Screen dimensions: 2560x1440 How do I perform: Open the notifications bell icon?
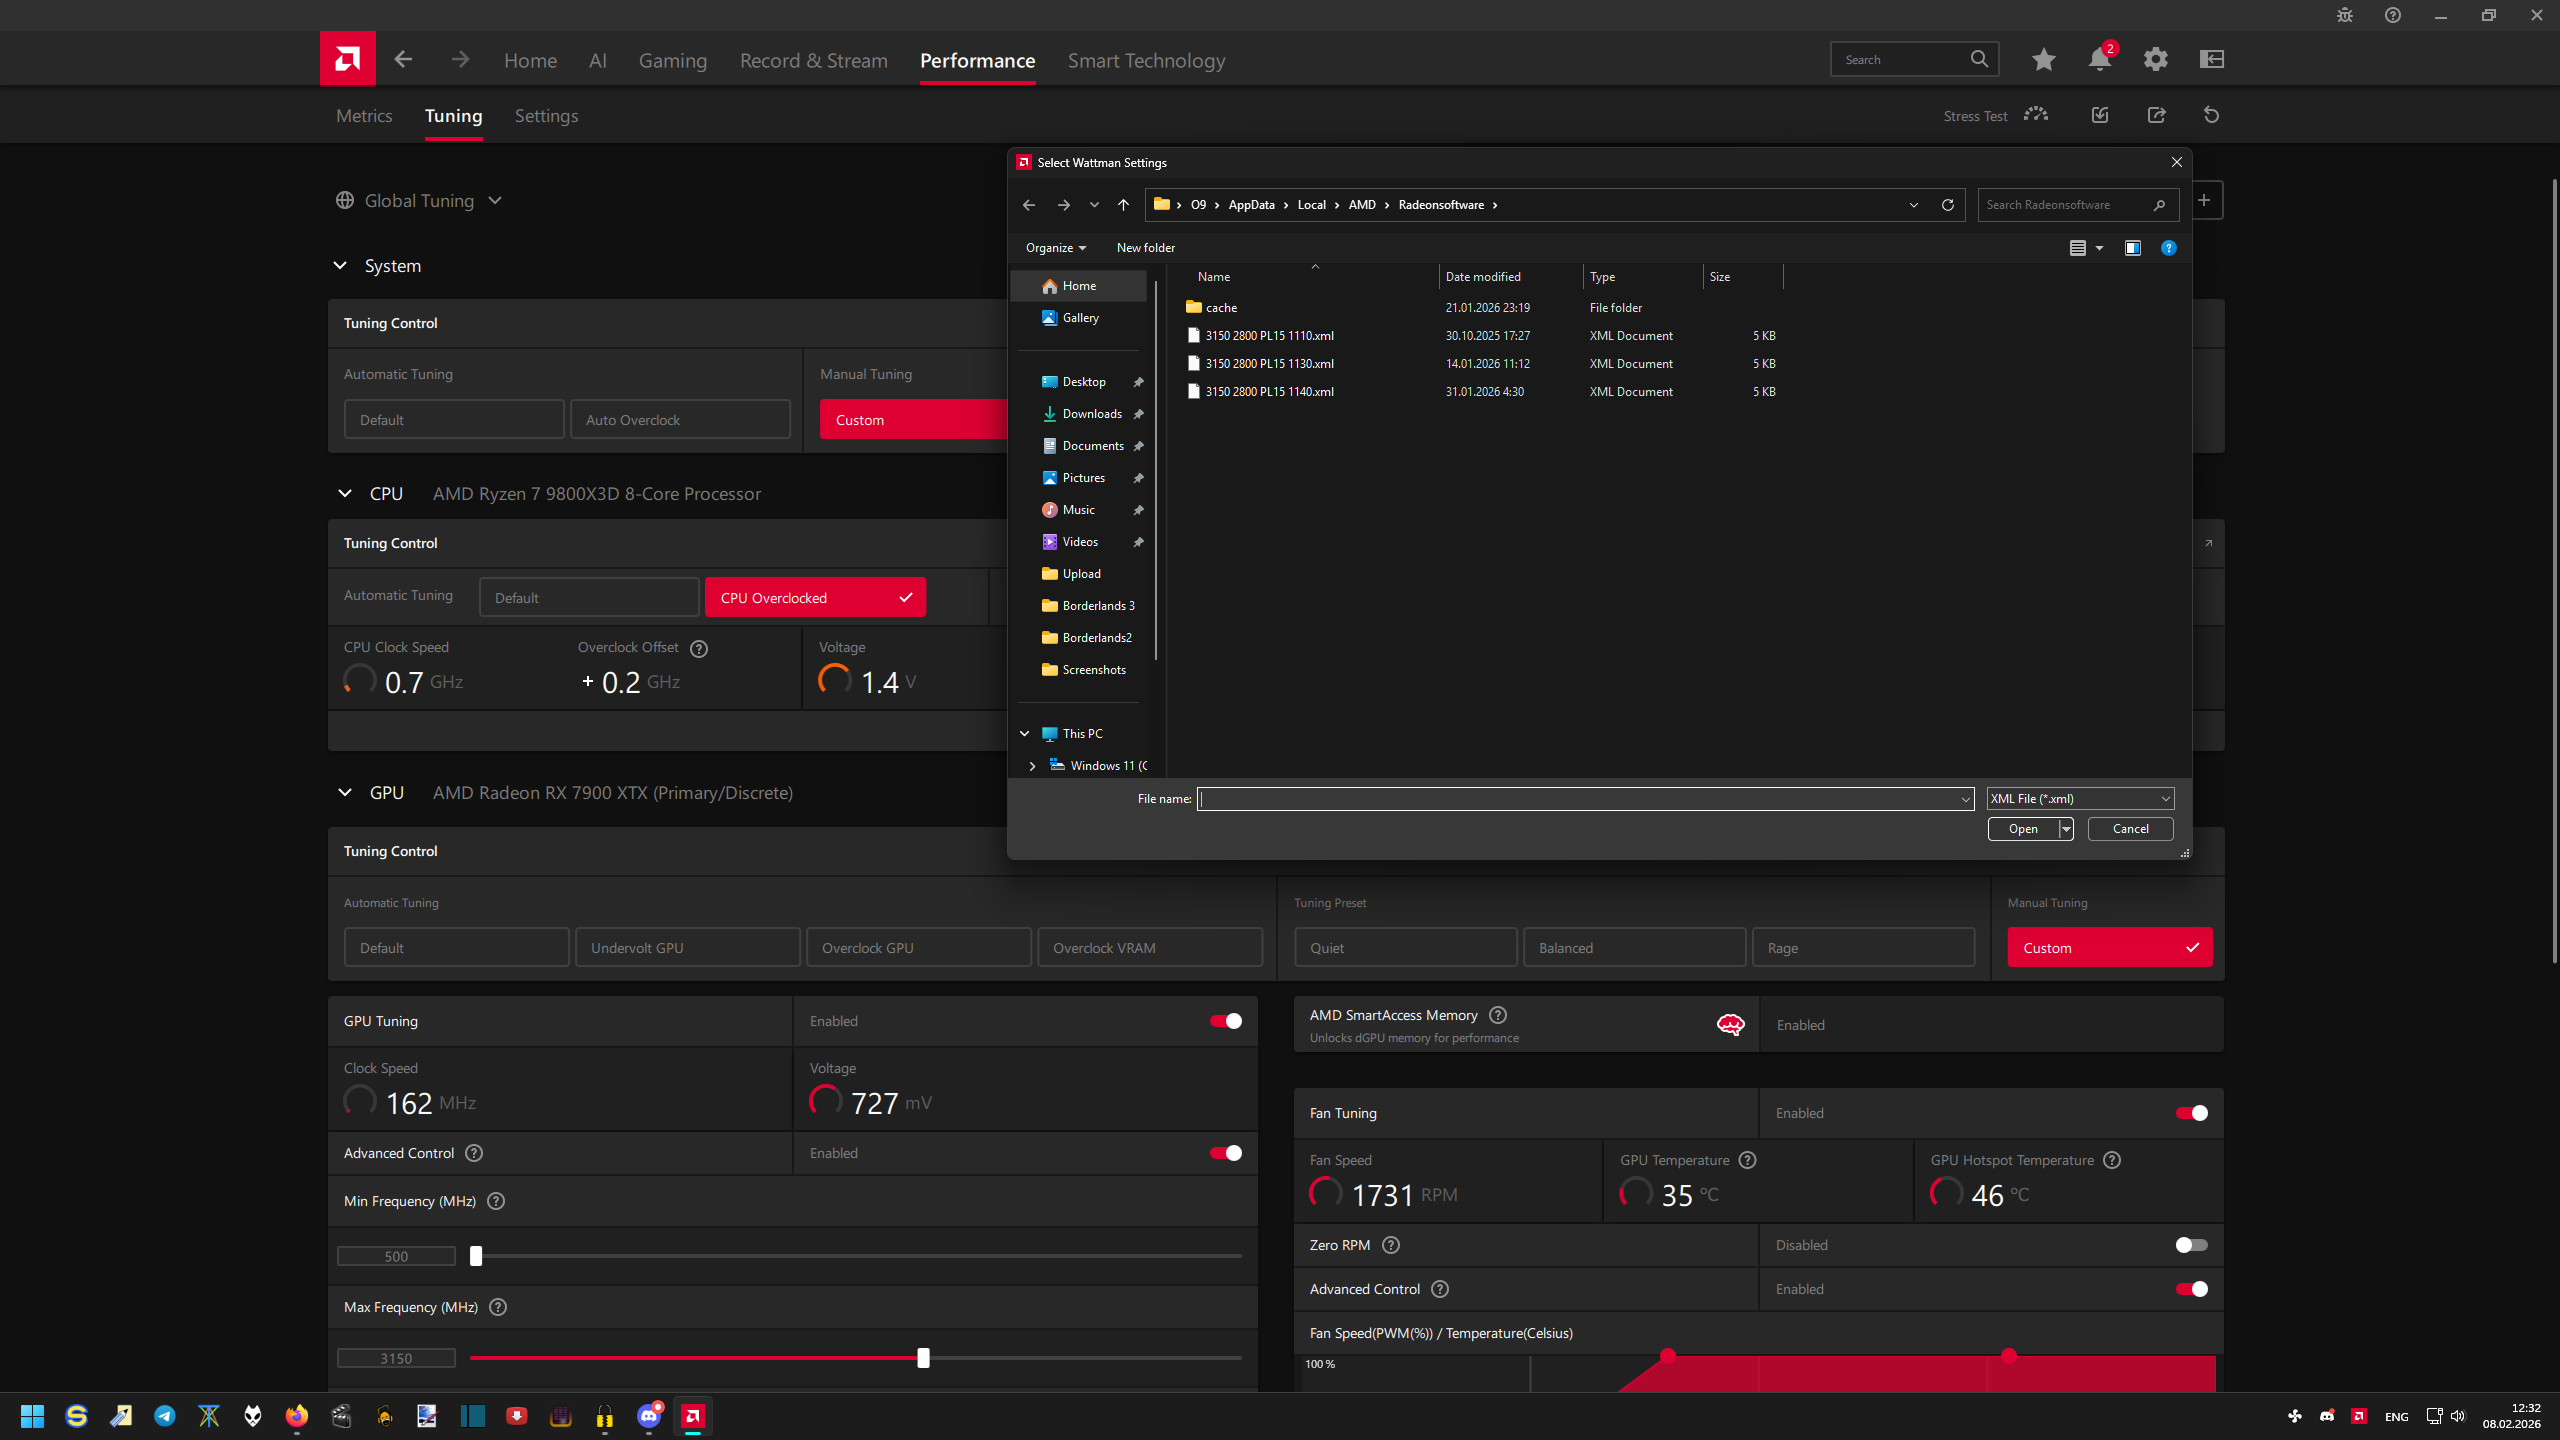pos(2099,59)
